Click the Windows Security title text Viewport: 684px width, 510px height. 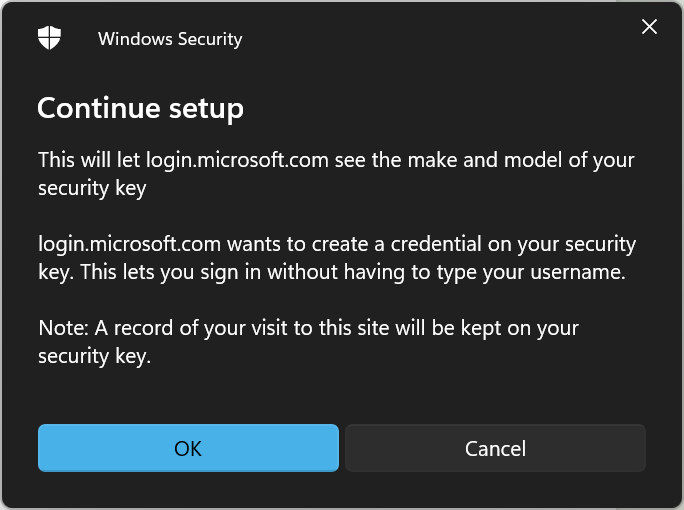click(x=170, y=39)
